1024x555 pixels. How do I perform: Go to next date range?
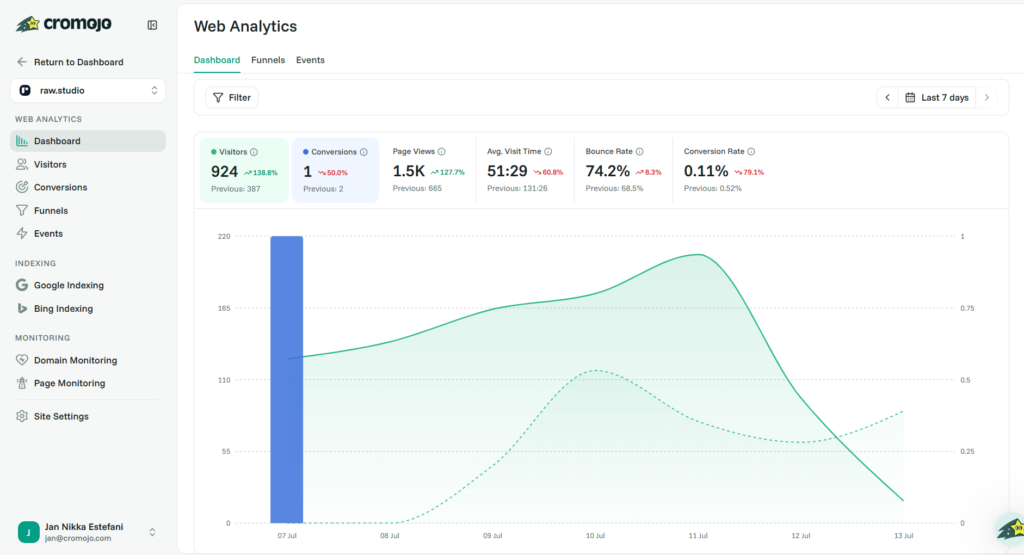[987, 97]
